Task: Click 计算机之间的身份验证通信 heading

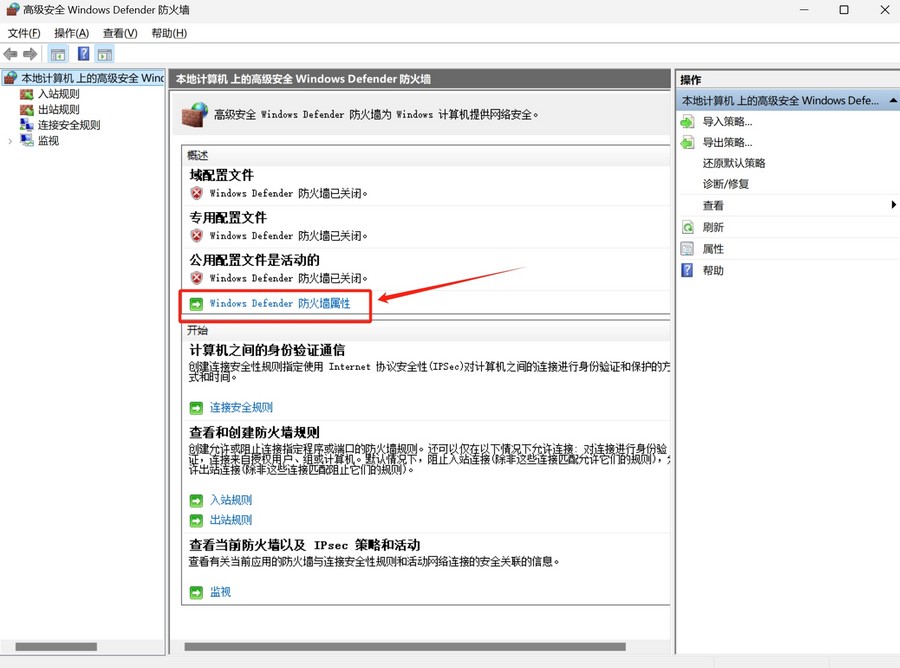Action: point(267,350)
